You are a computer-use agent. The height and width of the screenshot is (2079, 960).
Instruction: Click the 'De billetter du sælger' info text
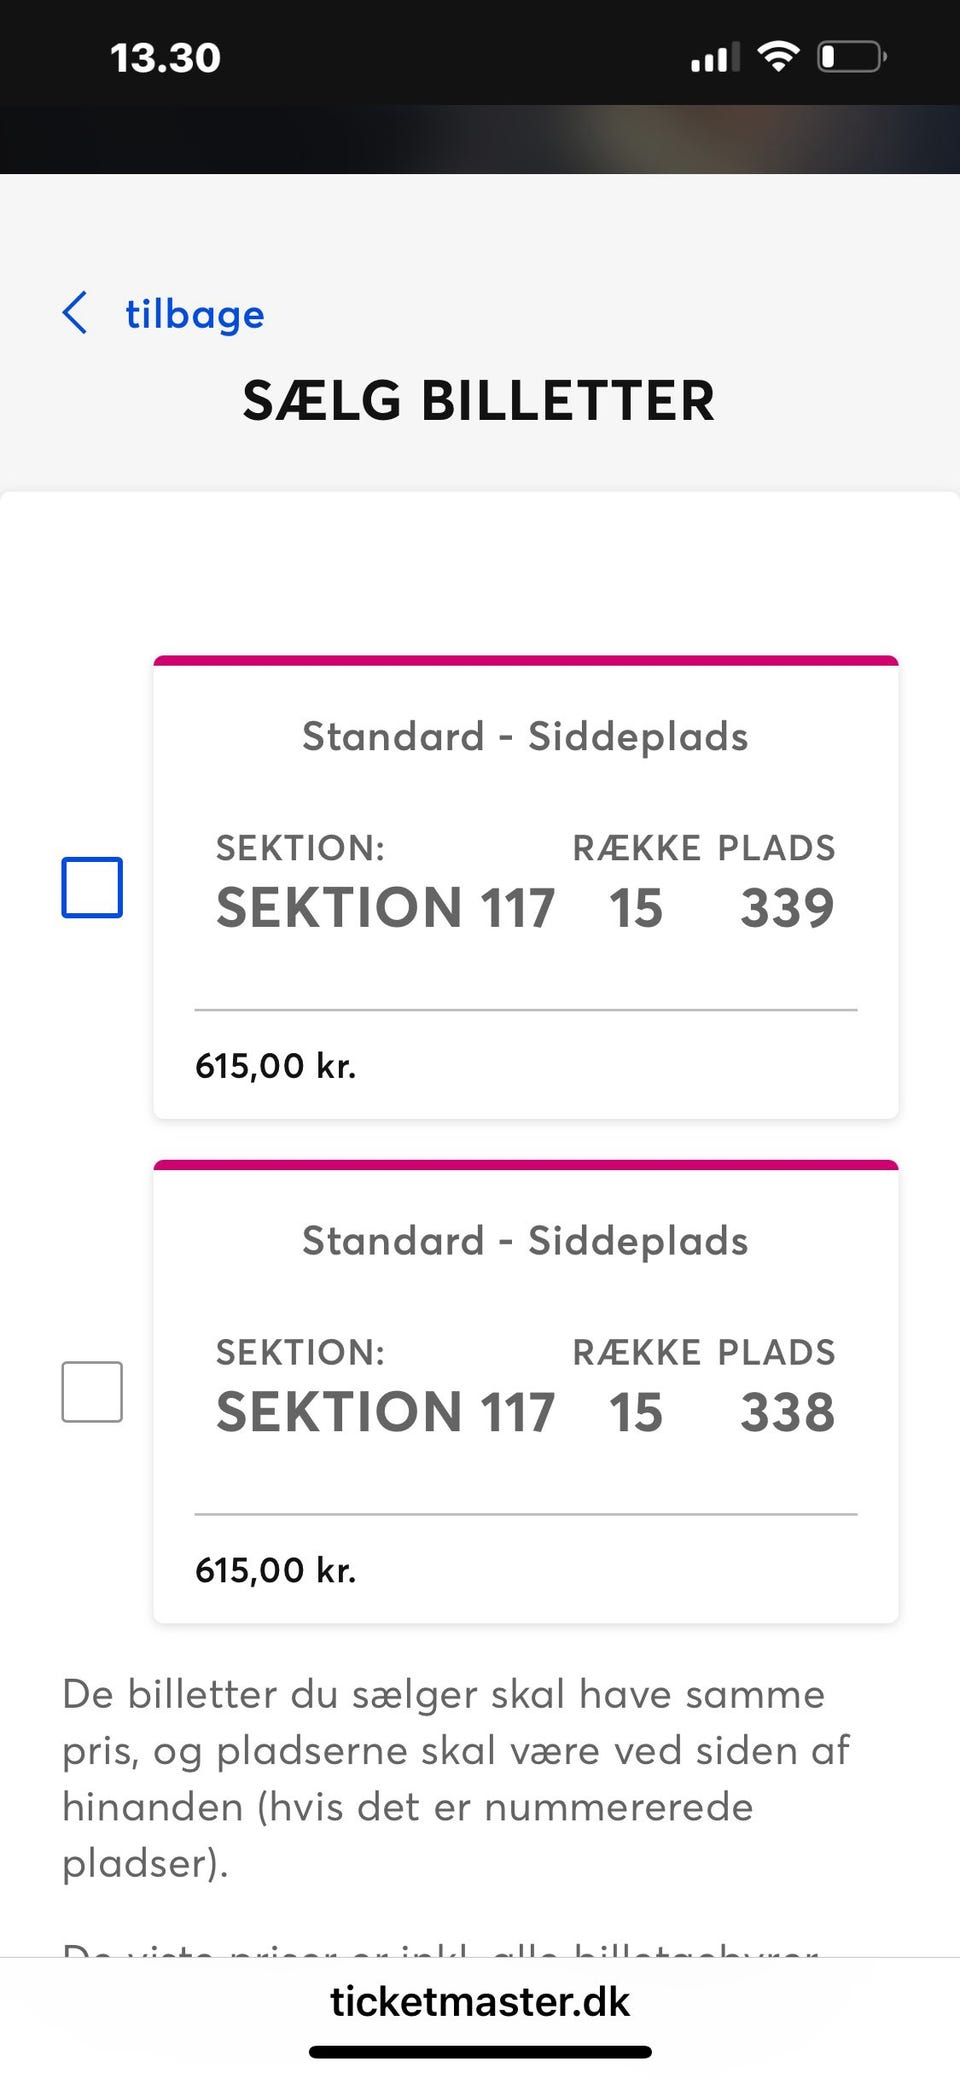coord(456,1778)
